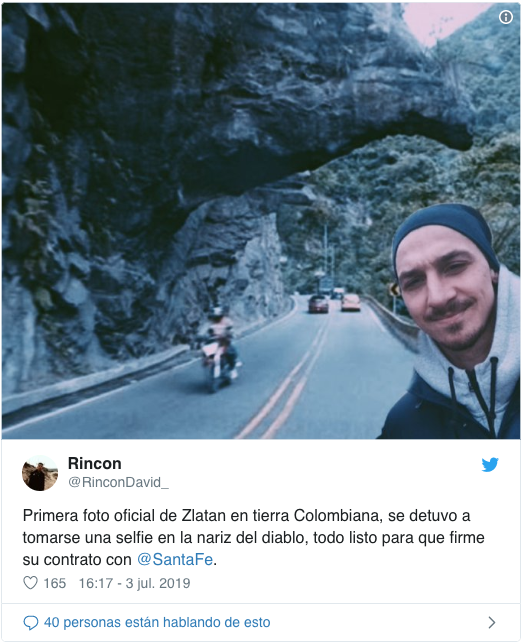The image size is (523, 643).
Task: Open Rincon's round profile avatar
Action: pos(40,473)
